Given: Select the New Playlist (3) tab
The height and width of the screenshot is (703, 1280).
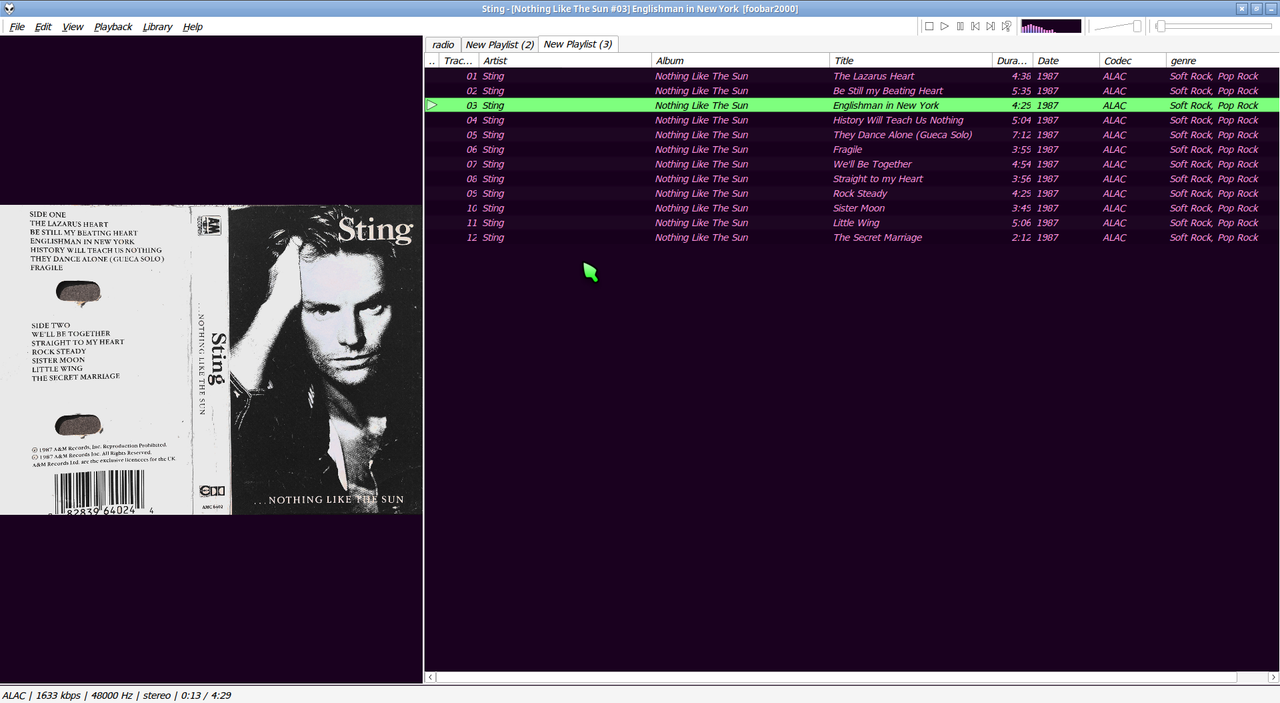Looking at the screenshot, I should pos(578,44).
